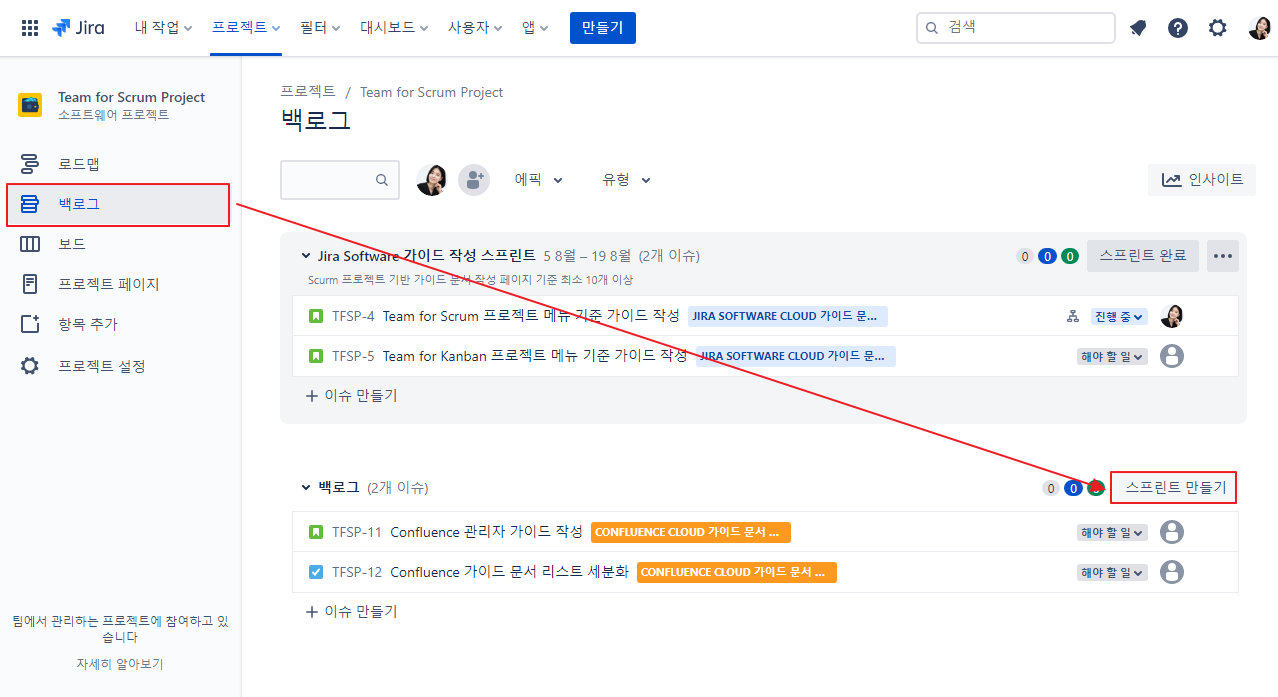Click 이슈 만들기 under the backlog list
Image resolution: width=1278 pixels, height=697 pixels.
coord(351,611)
